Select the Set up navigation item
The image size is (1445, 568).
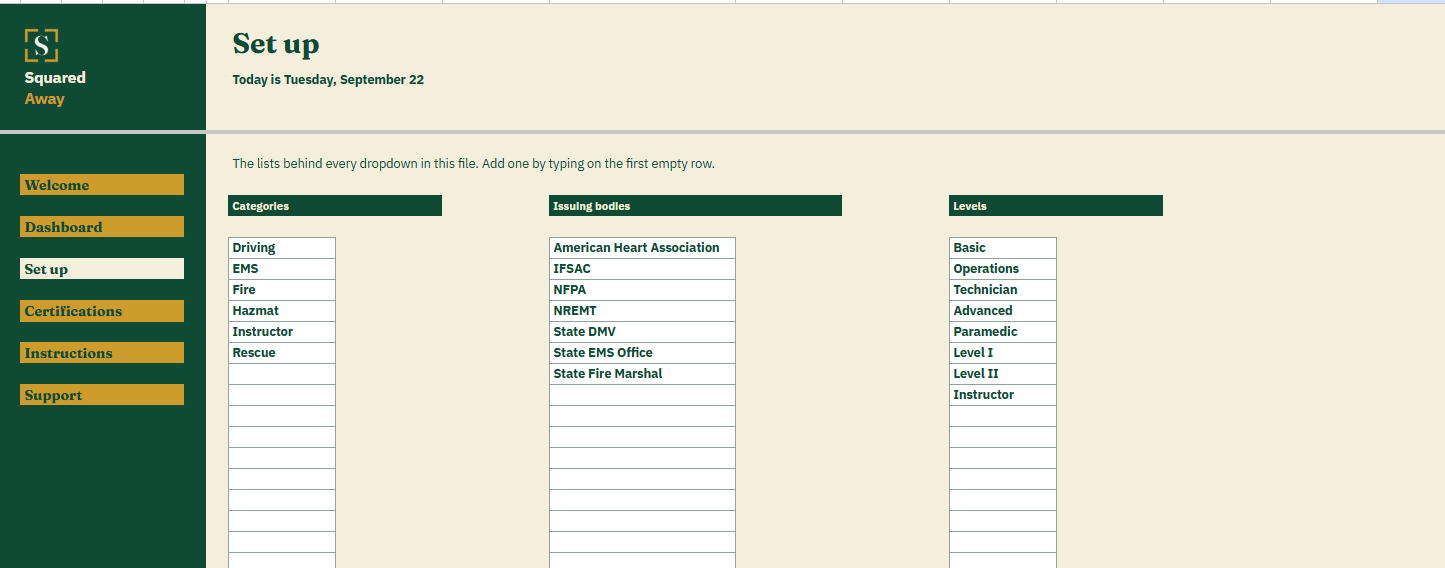point(102,269)
